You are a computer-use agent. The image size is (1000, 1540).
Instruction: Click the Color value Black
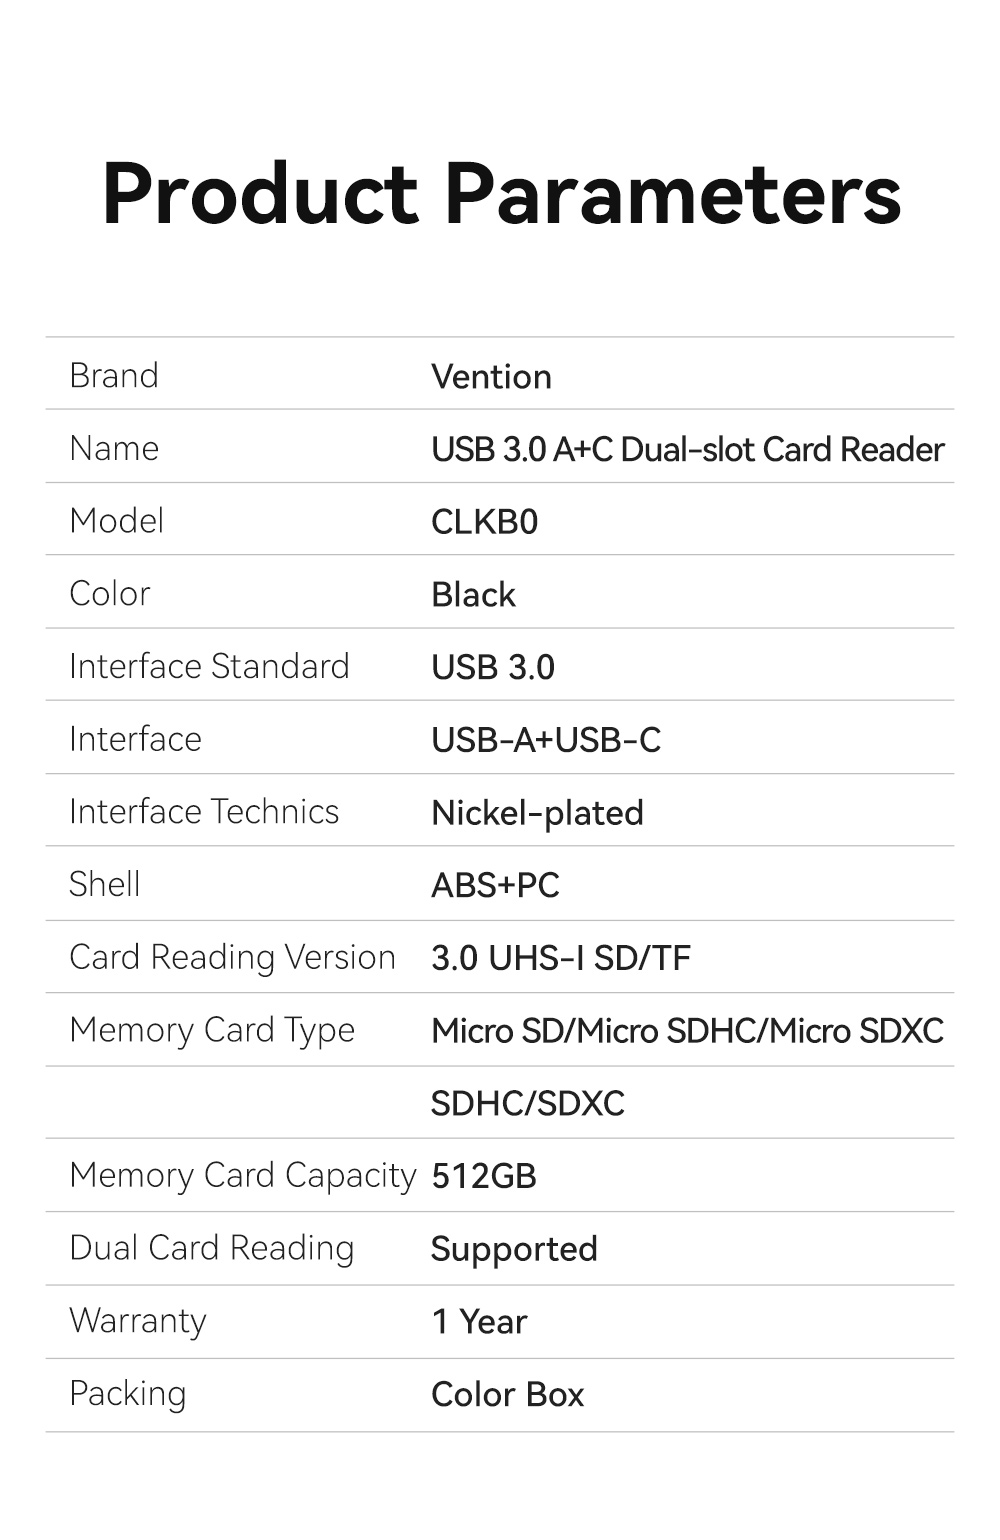pos(473,595)
